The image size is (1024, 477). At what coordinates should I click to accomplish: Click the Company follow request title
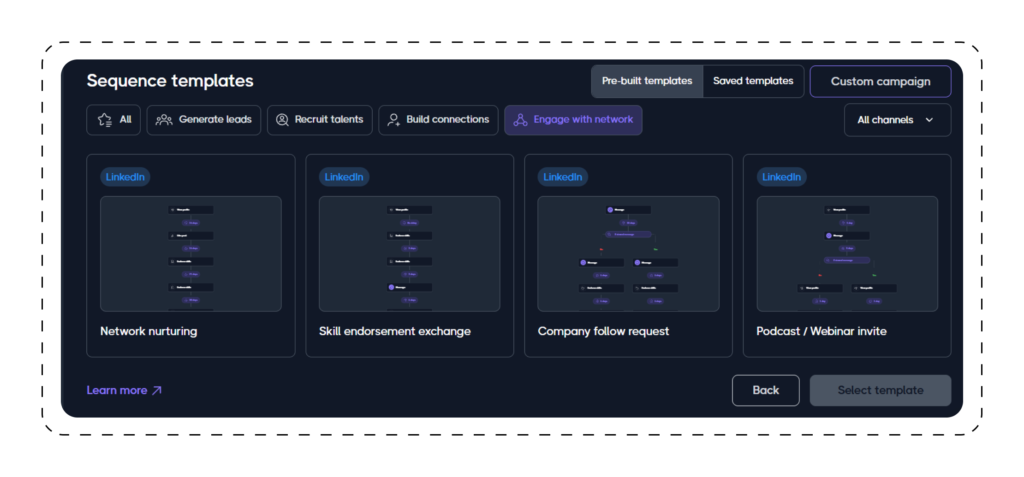tap(603, 331)
